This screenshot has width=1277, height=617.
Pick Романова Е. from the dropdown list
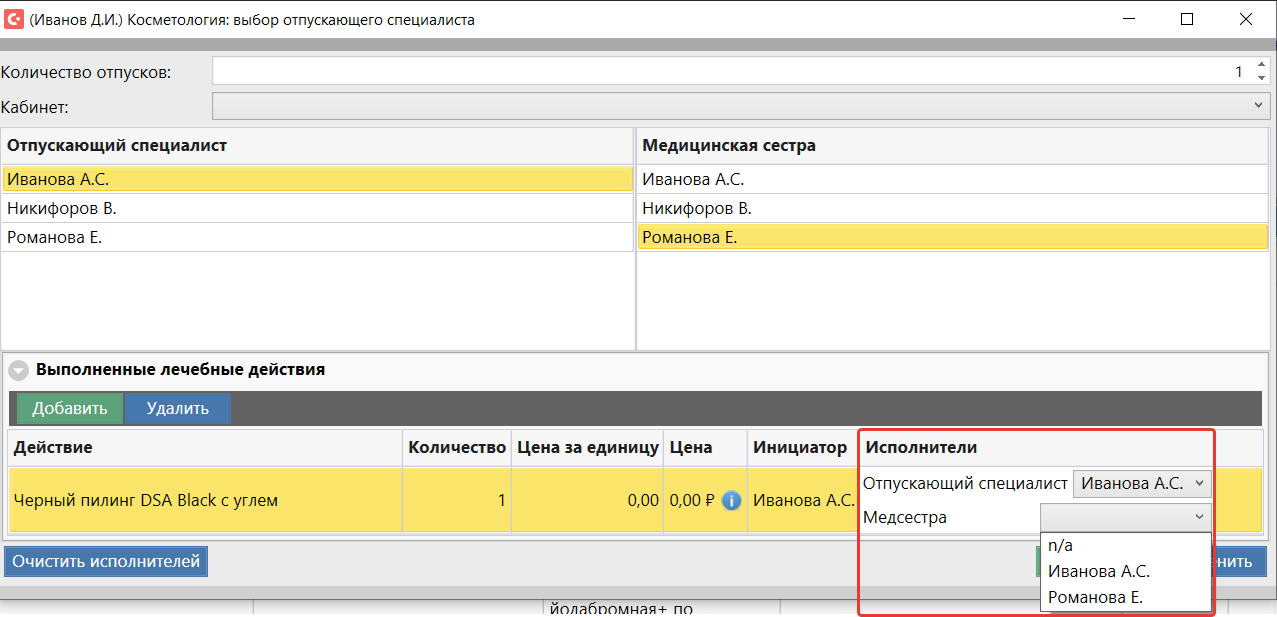pos(1095,597)
